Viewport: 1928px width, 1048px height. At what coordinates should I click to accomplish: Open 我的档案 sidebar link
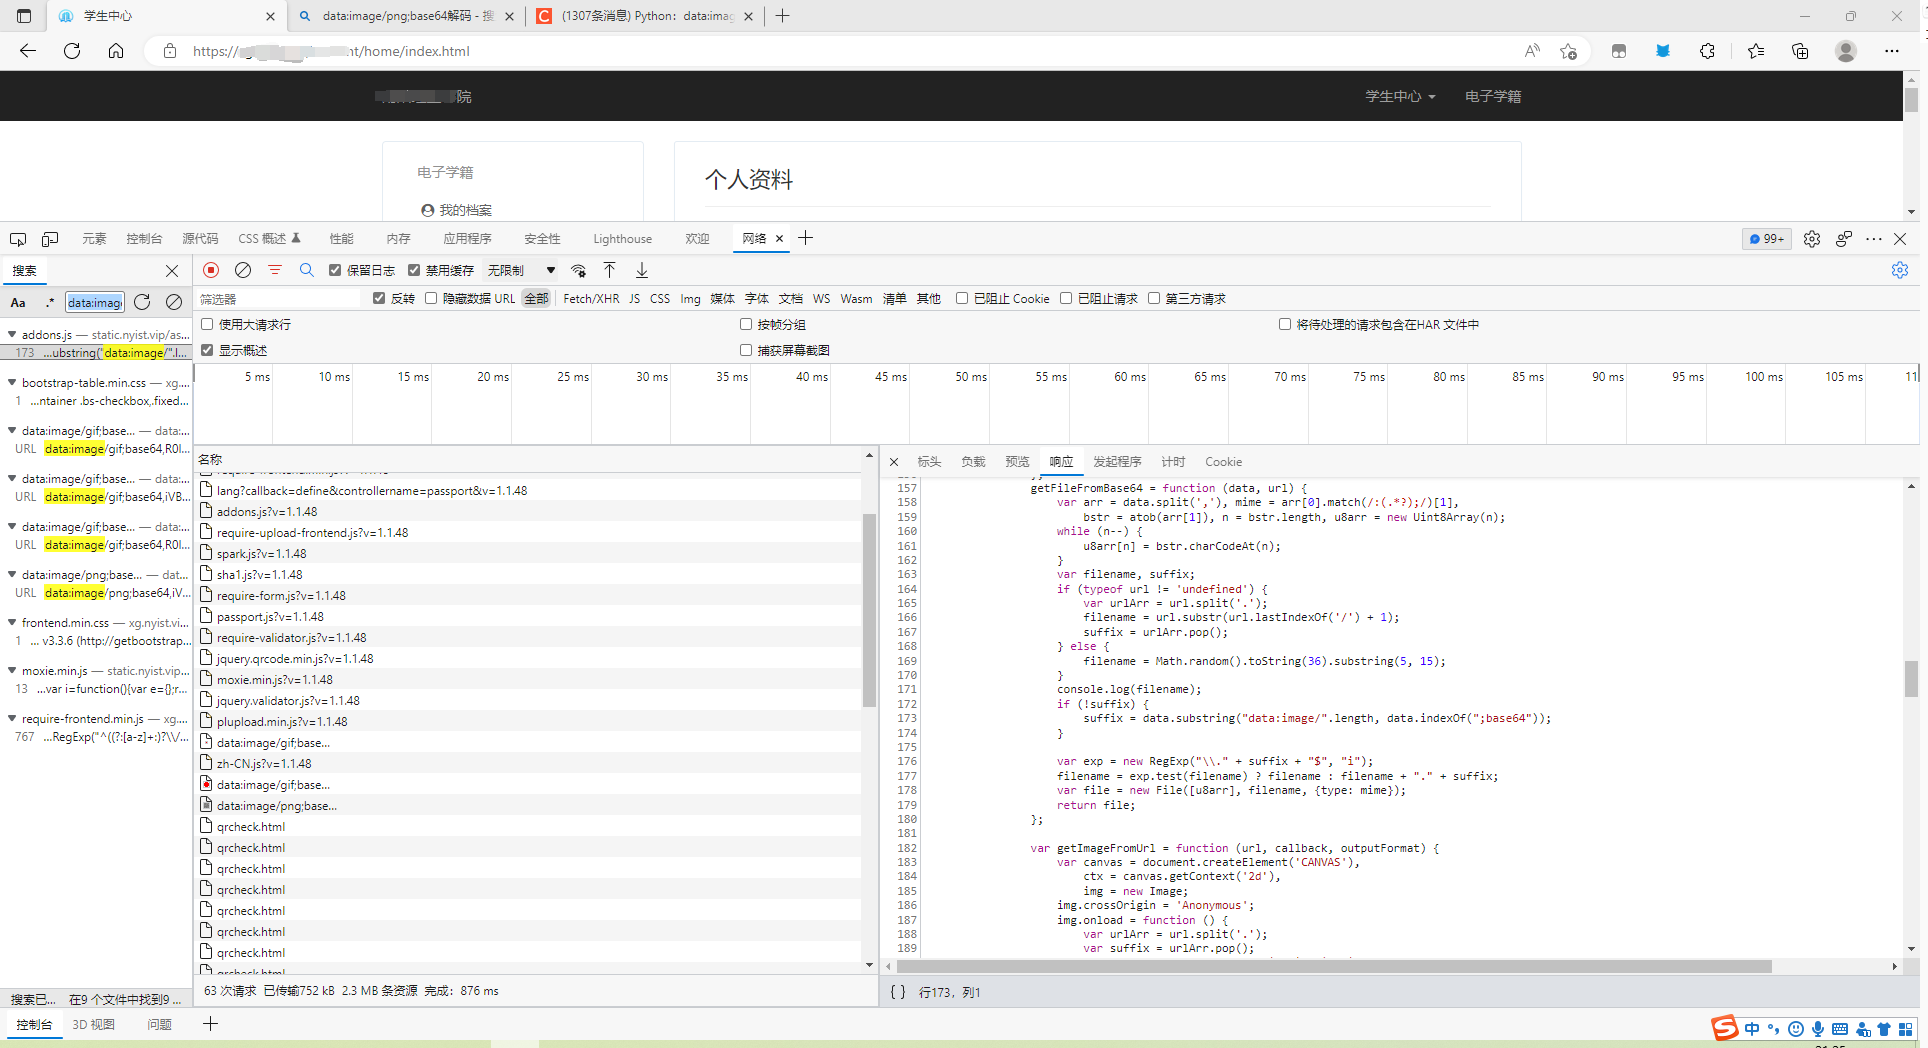pos(465,210)
